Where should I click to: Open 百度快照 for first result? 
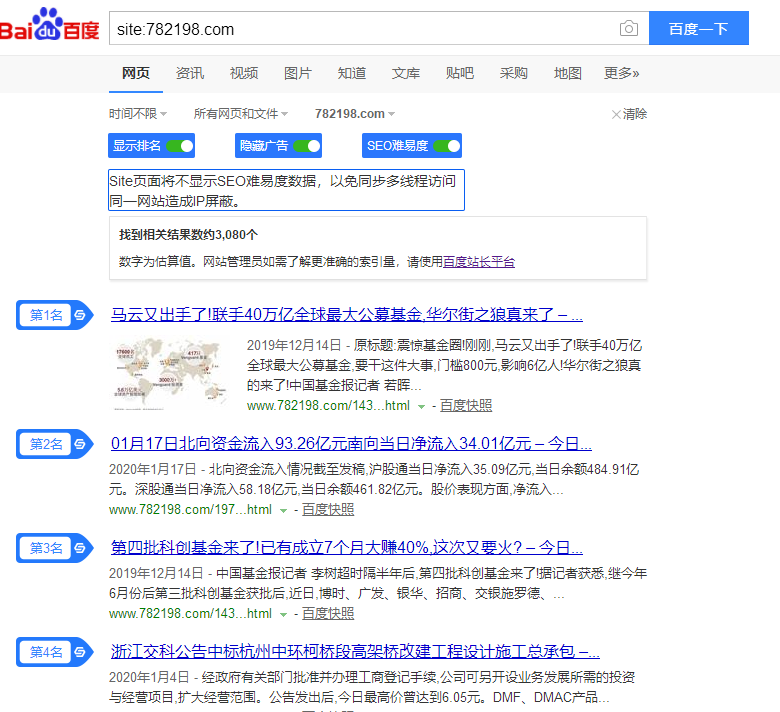point(466,406)
